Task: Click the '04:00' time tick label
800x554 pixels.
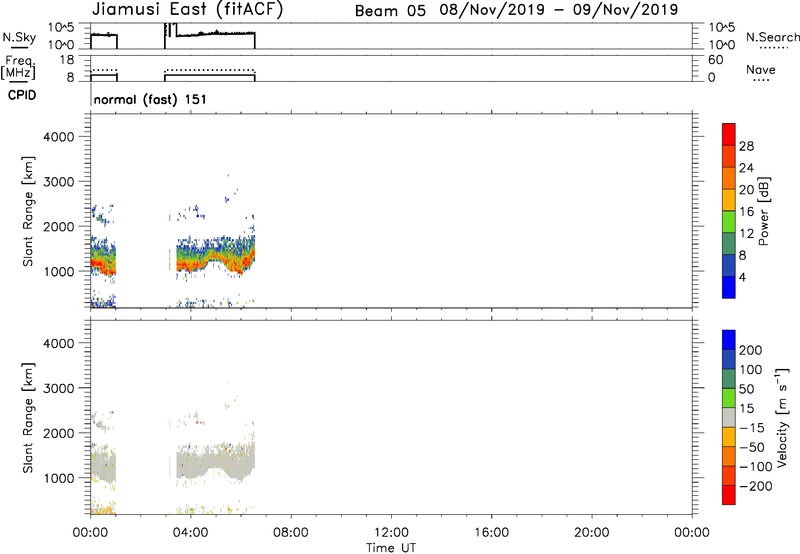Action: pos(190,533)
